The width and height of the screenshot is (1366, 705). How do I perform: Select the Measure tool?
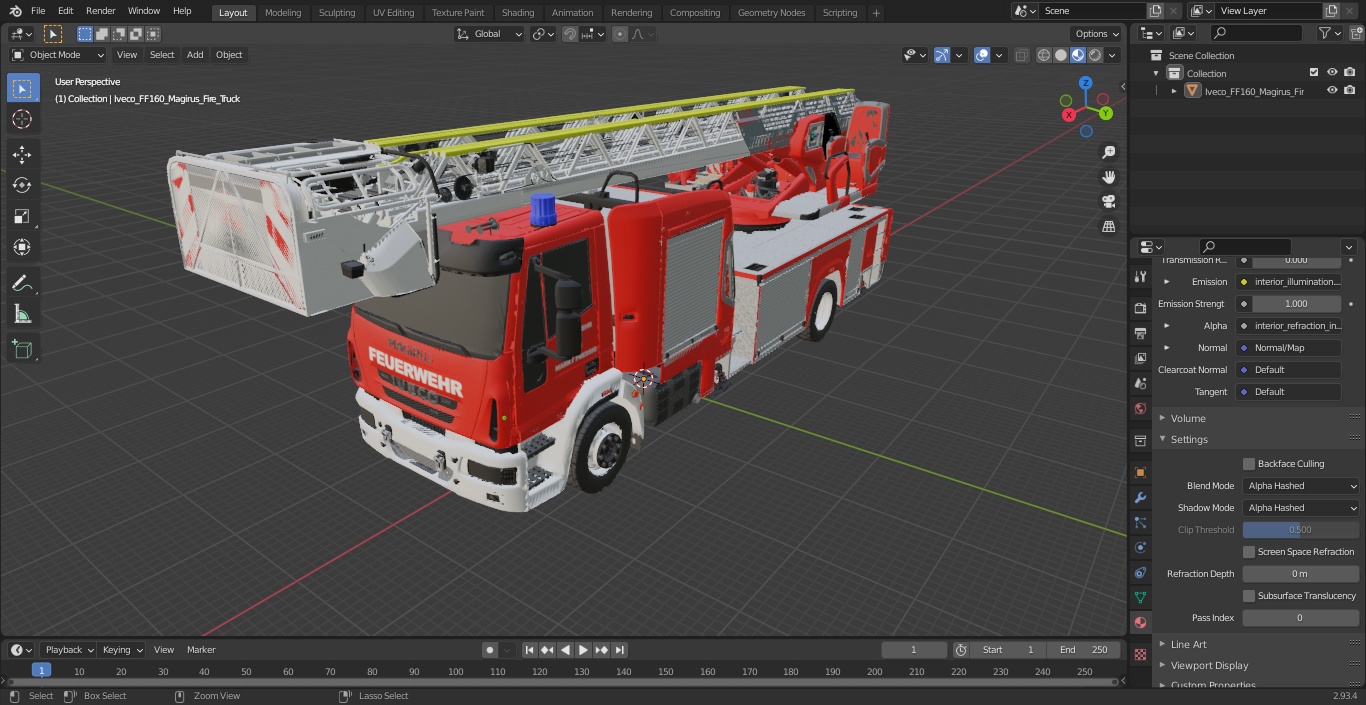coord(22,314)
